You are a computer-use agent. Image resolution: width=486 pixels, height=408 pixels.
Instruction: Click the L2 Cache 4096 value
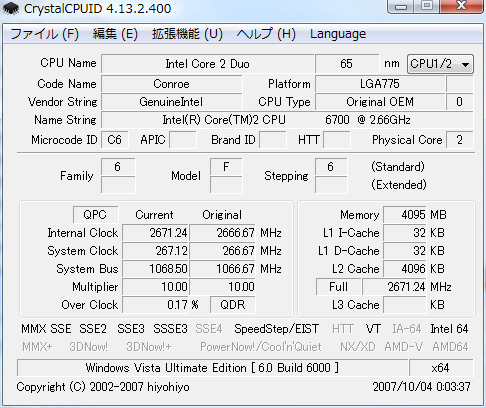405,269
